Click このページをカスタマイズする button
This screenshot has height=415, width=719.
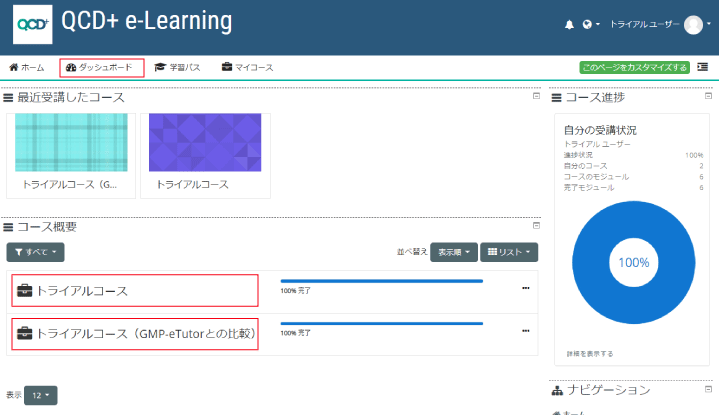pyautogui.click(x=634, y=67)
